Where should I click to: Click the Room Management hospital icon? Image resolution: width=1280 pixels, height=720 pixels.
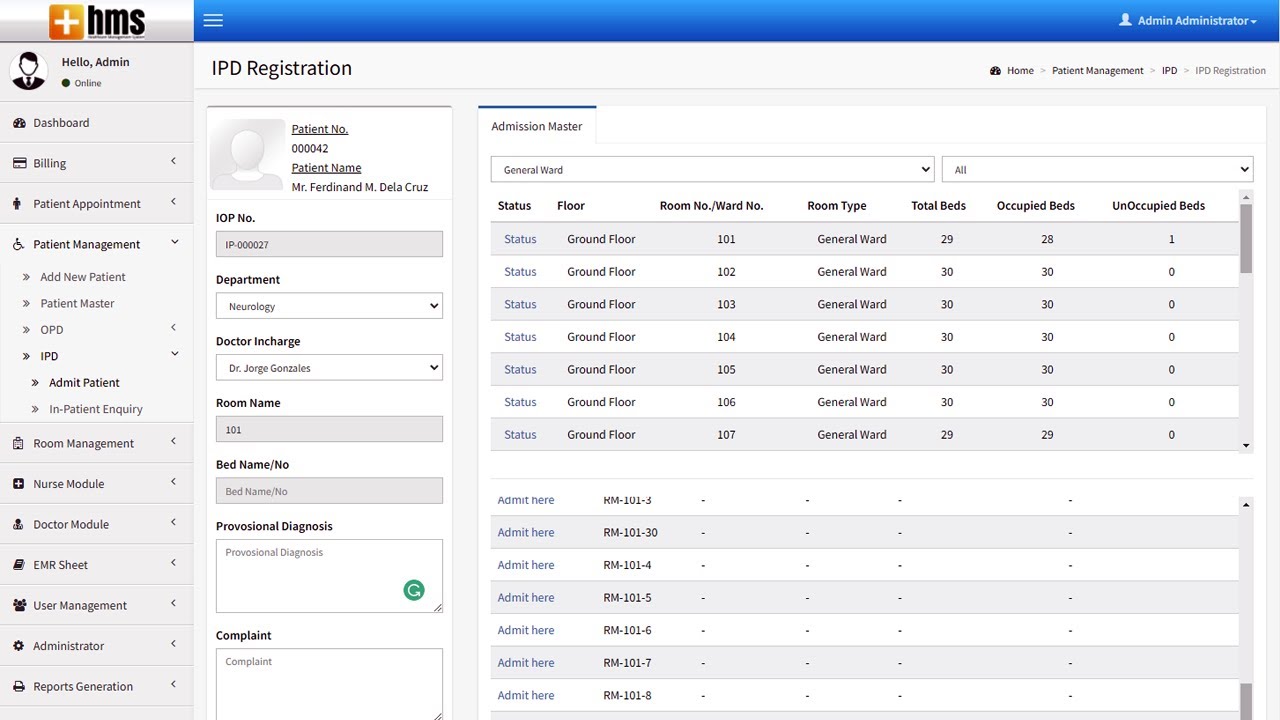[18, 443]
